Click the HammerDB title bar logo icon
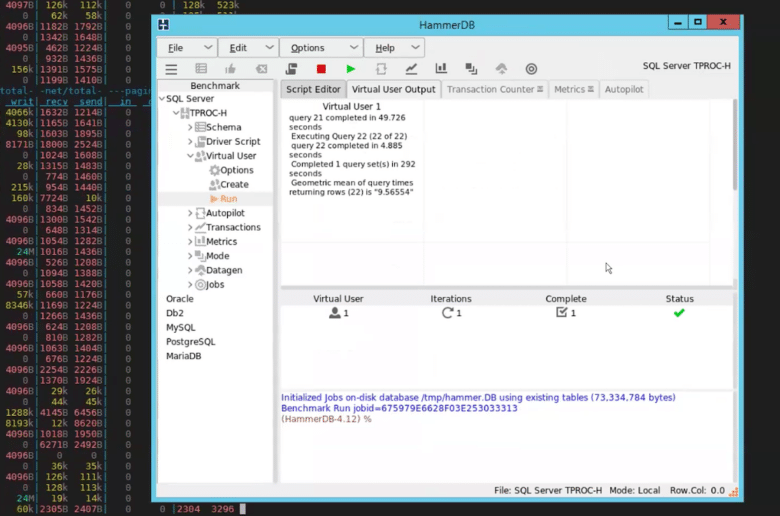This screenshot has width=780, height=516. (164, 24)
